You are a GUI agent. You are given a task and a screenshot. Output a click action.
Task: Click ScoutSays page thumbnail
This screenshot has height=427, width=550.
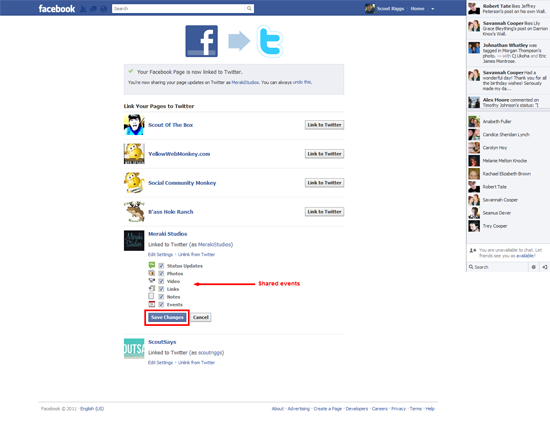134,349
